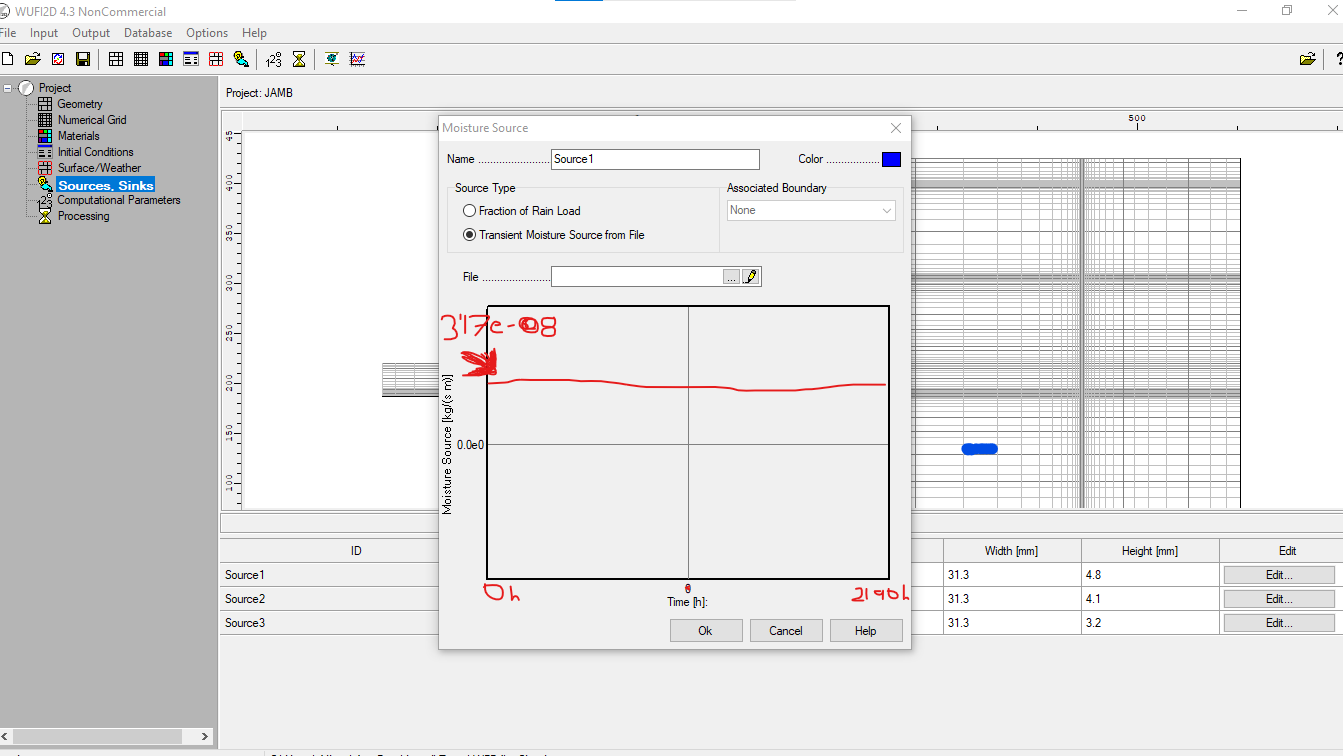This screenshot has height=756, width=1343.
Task: Click the Surface/Weather red grid toolbar icon
Action: pyautogui.click(x=216, y=59)
